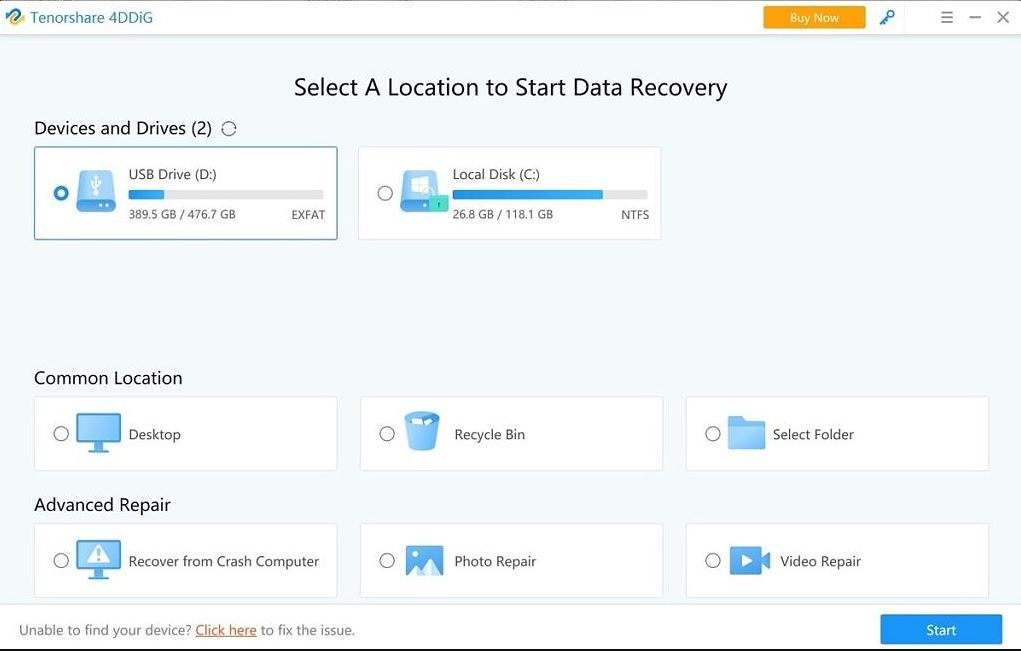
Task: Click the Desktop monitor icon
Action: [x=98, y=433]
